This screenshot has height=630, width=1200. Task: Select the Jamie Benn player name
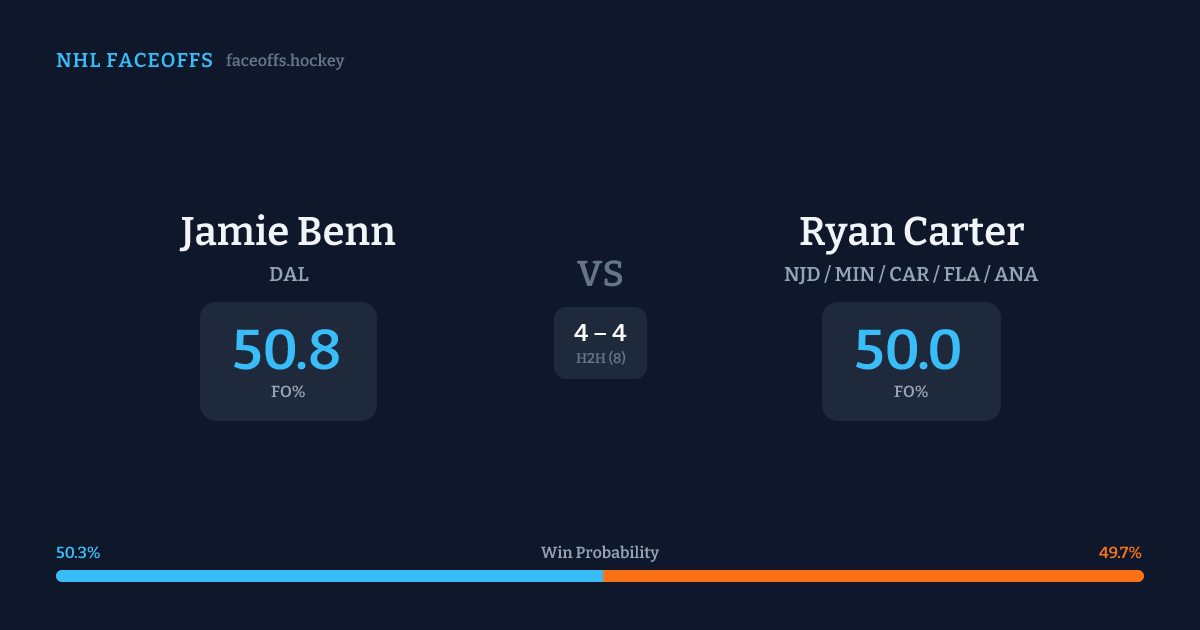pyautogui.click(x=288, y=232)
